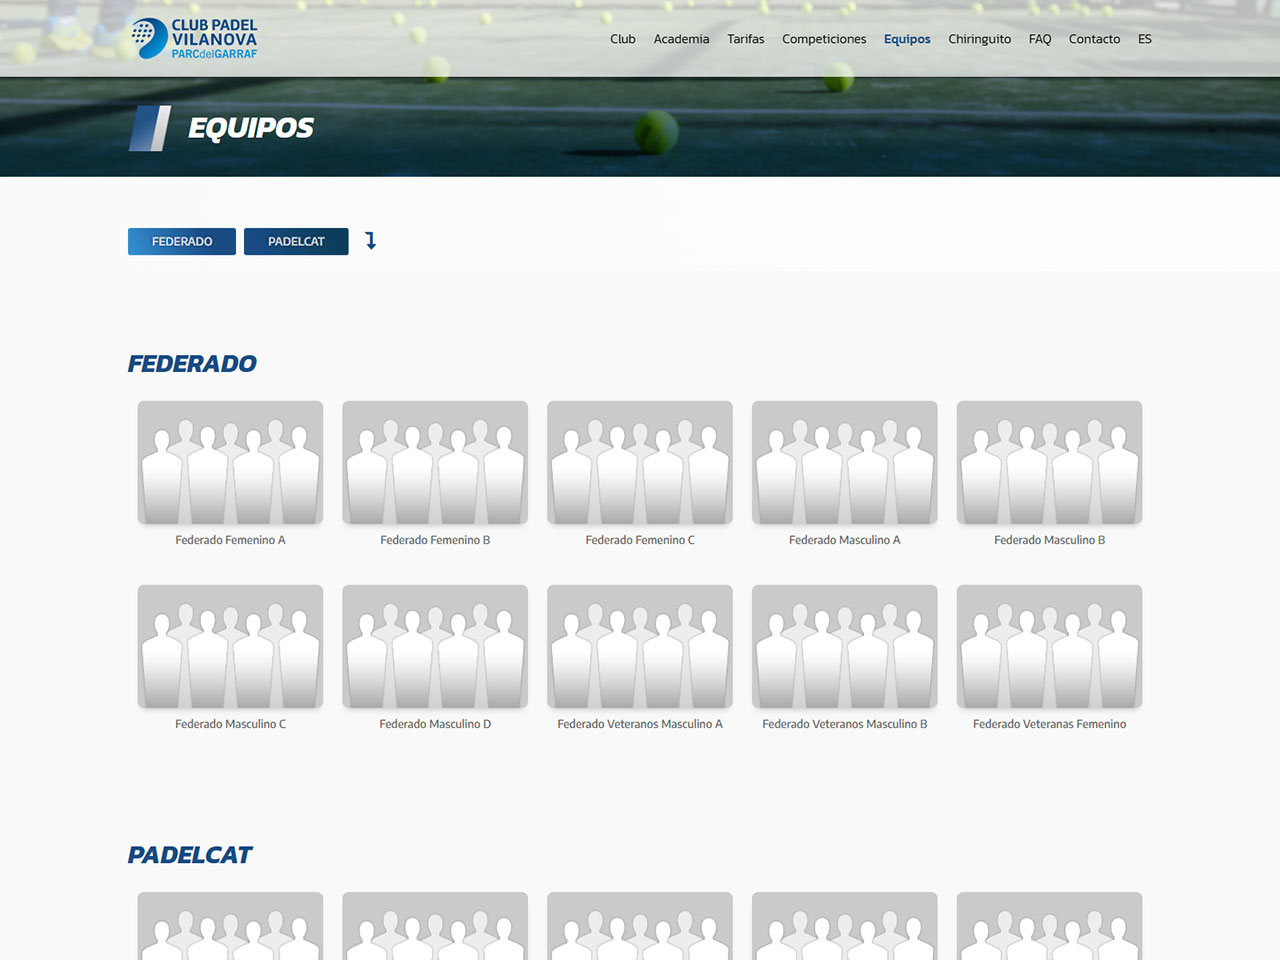View the Federado Veteranas Femenino thumbnail
Image resolution: width=1280 pixels, height=960 pixels.
click(1049, 647)
